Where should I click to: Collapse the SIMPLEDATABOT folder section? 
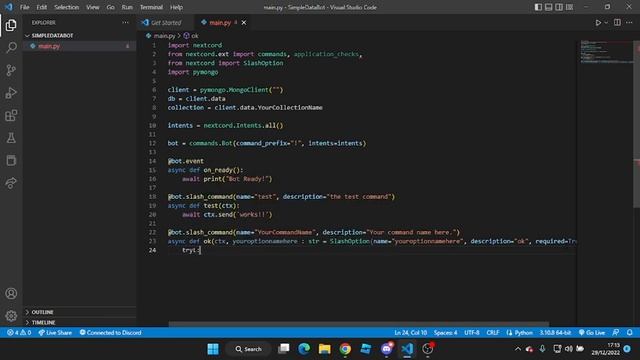pos(80,36)
